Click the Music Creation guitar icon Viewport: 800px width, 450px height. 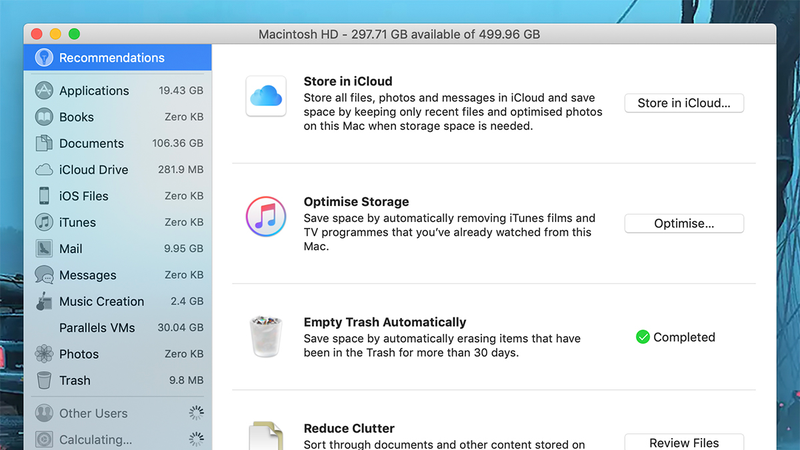coord(44,302)
